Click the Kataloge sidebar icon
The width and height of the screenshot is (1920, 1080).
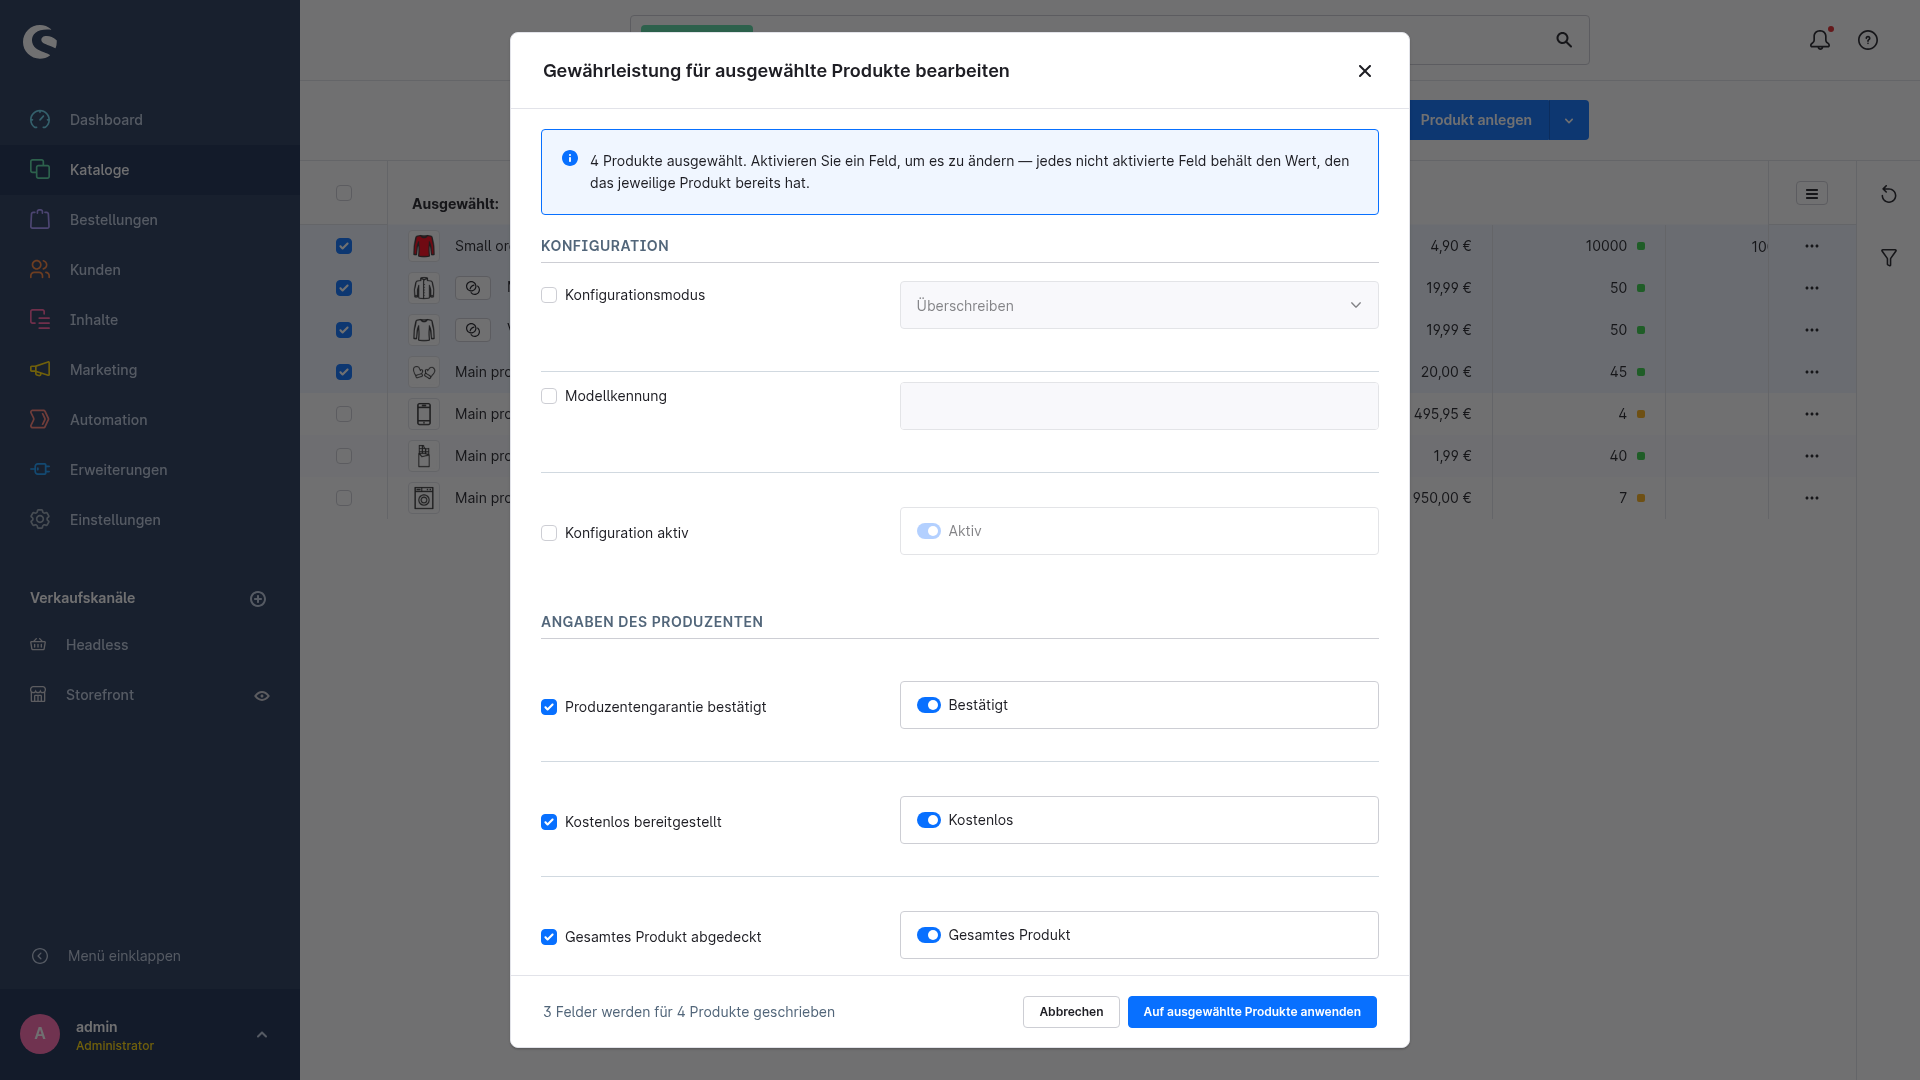click(x=40, y=170)
